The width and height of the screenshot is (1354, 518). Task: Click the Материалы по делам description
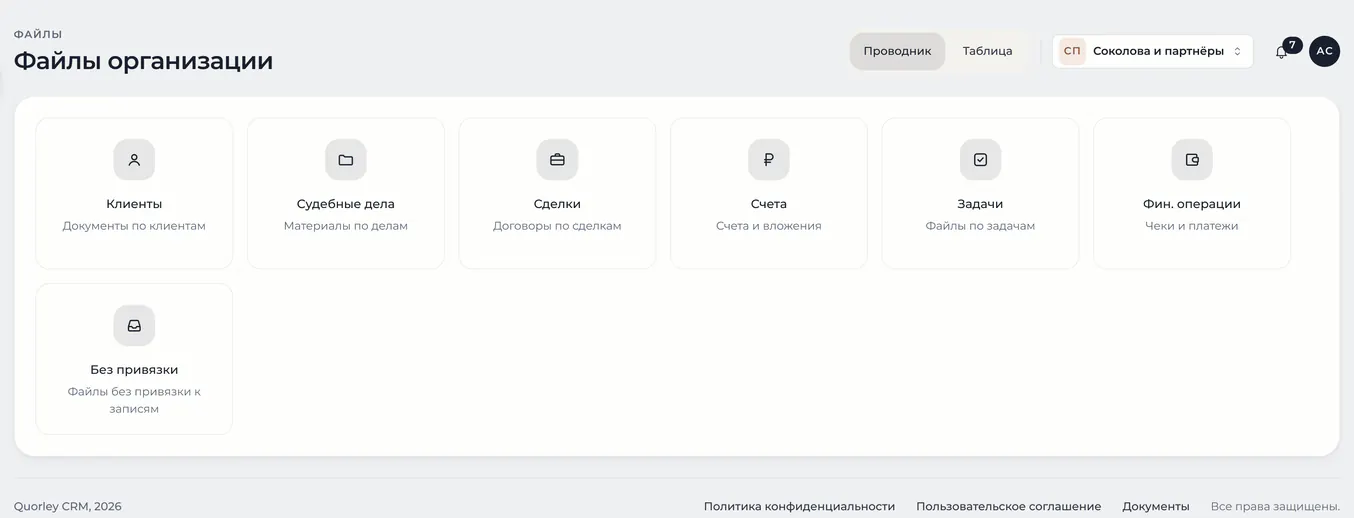tap(346, 226)
